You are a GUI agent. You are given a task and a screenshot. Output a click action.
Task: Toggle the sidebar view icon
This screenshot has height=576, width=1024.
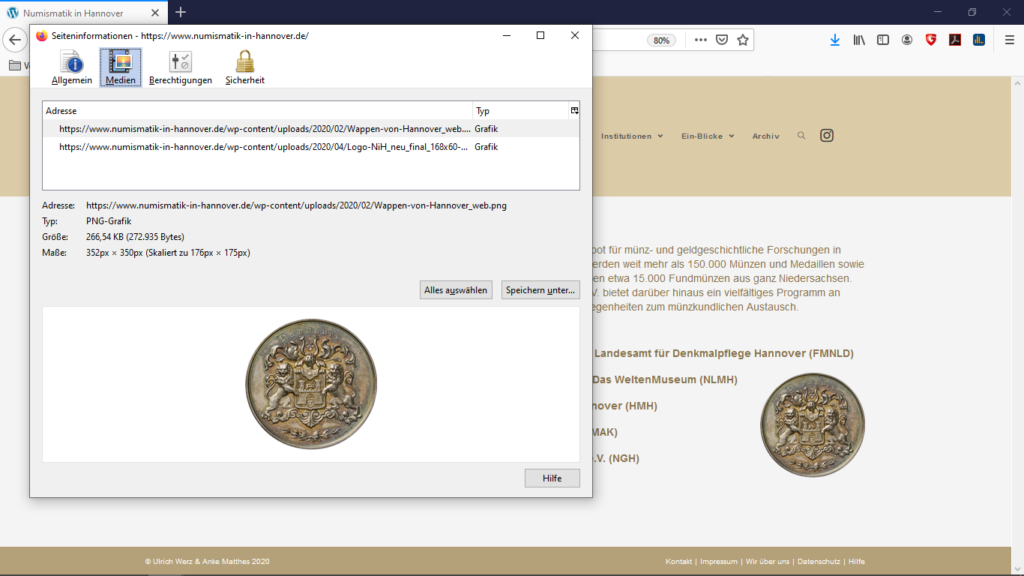point(883,40)
